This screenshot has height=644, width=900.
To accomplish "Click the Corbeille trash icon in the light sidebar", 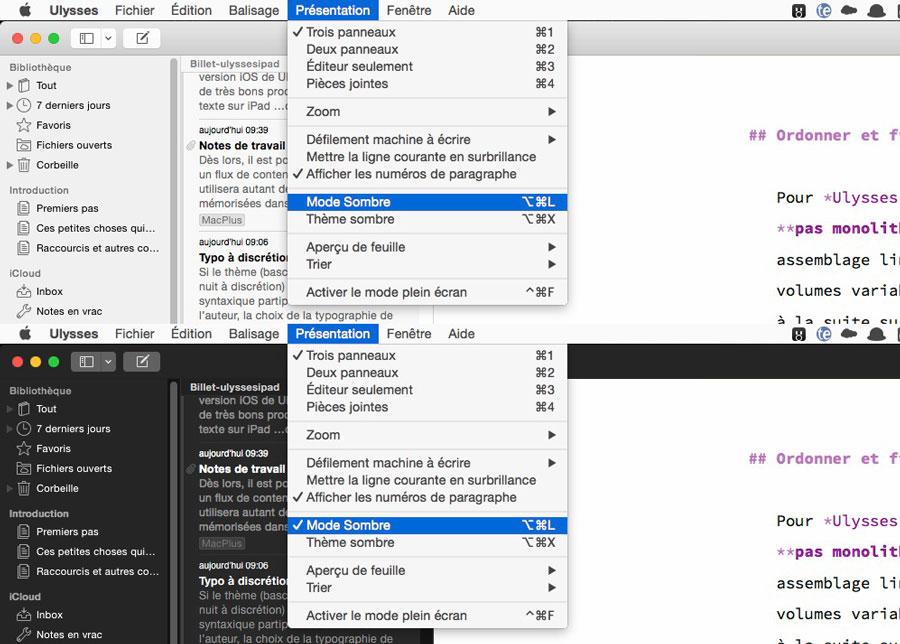I will tap(24, 165).
